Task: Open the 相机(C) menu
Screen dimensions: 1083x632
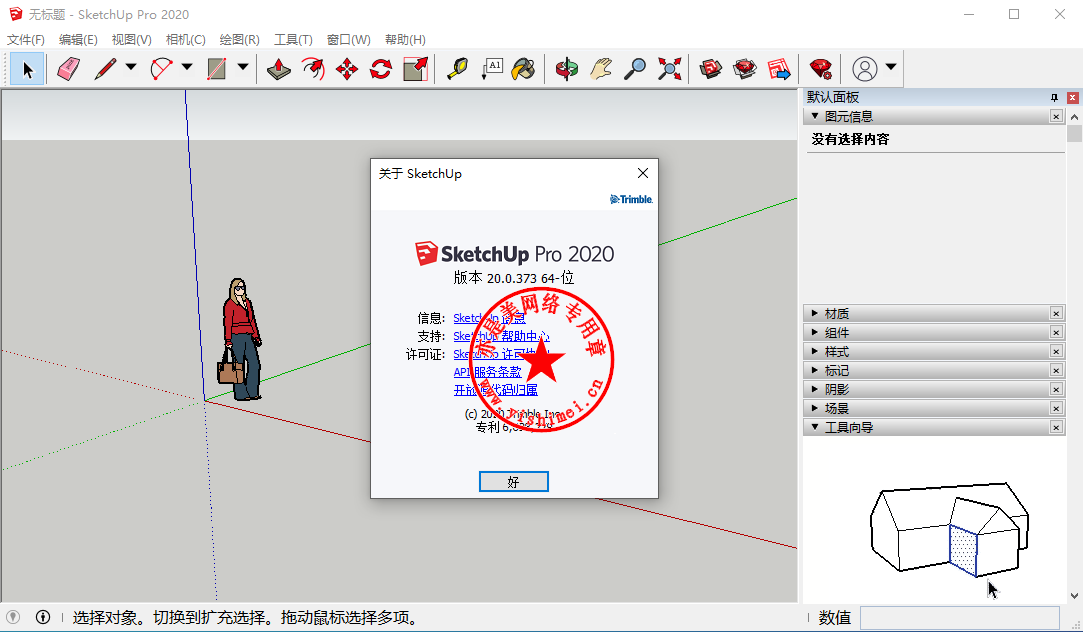Action: pyautogui.click(x=185, y=39)
